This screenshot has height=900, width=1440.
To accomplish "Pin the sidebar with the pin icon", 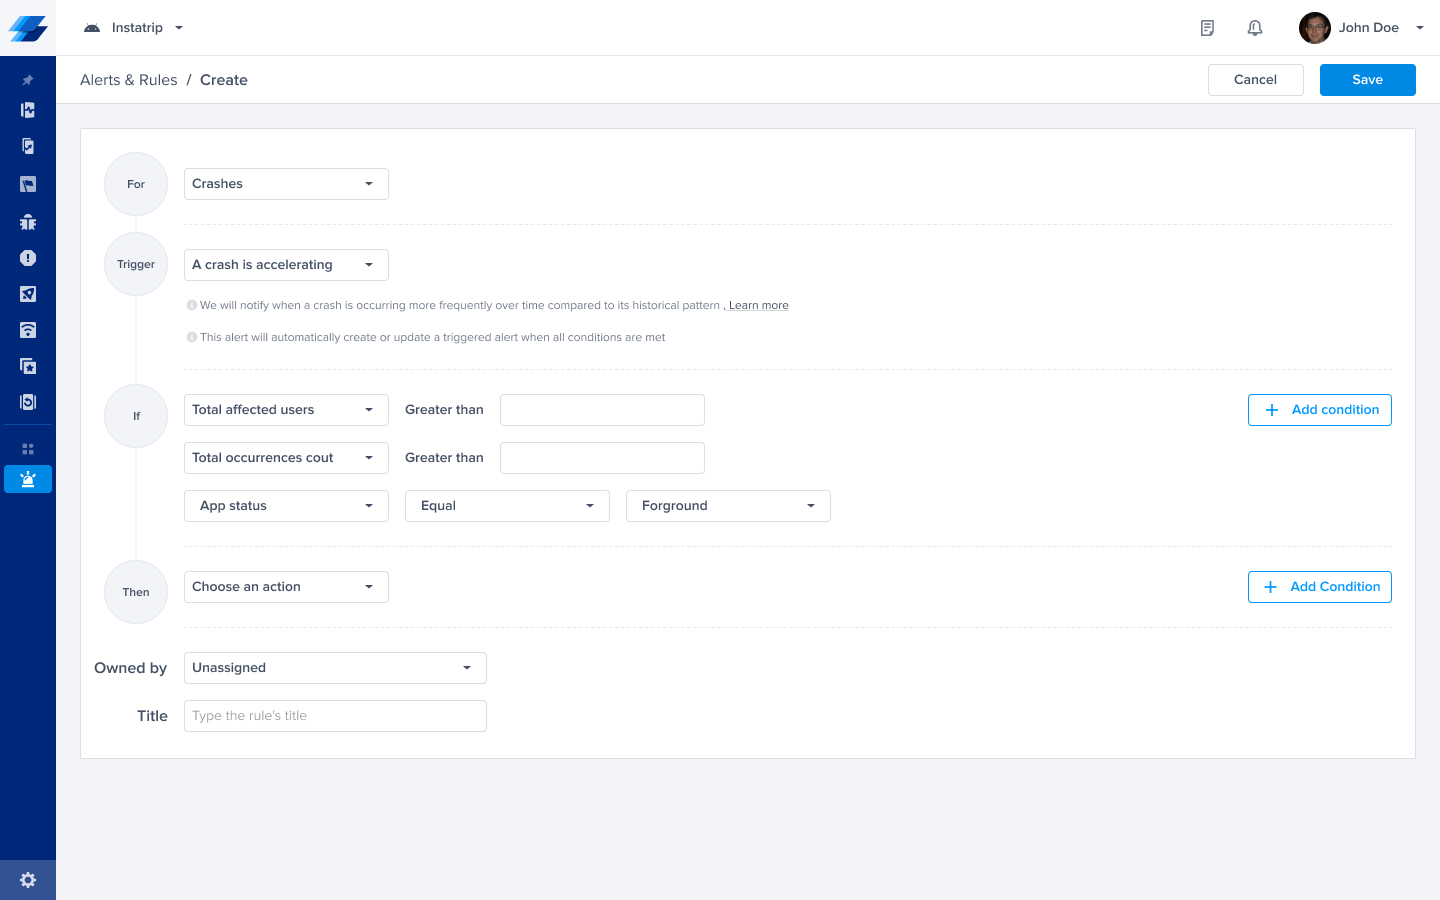I will pos(28,80).
